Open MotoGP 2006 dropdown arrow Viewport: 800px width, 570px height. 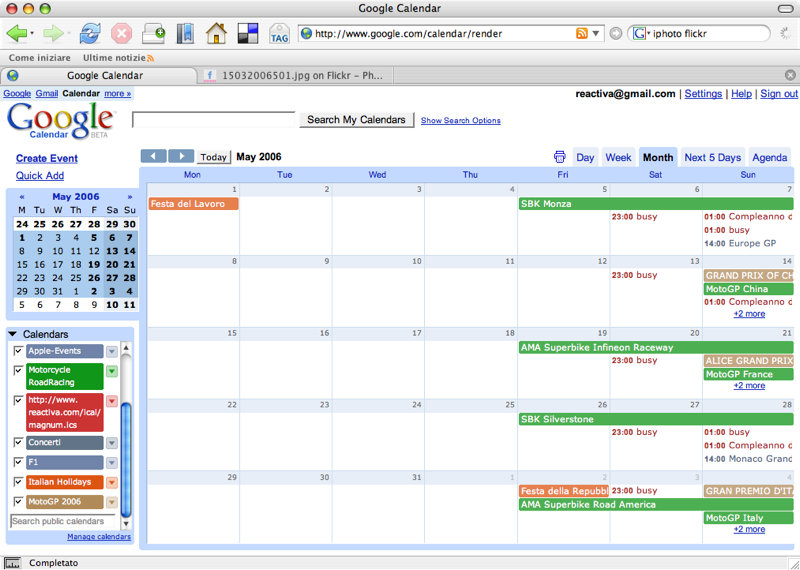[112, 502]
